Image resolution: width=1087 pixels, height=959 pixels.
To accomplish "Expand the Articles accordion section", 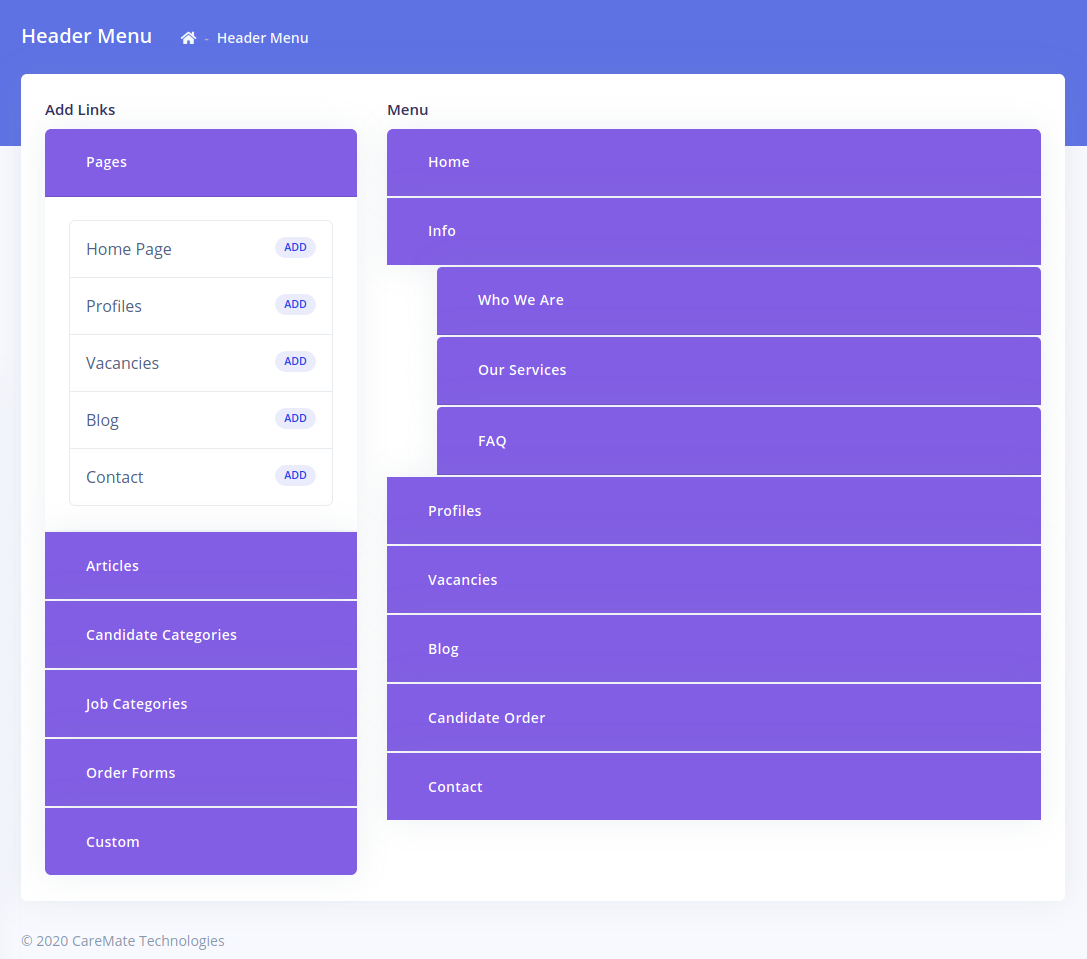I will coord(200,566).
